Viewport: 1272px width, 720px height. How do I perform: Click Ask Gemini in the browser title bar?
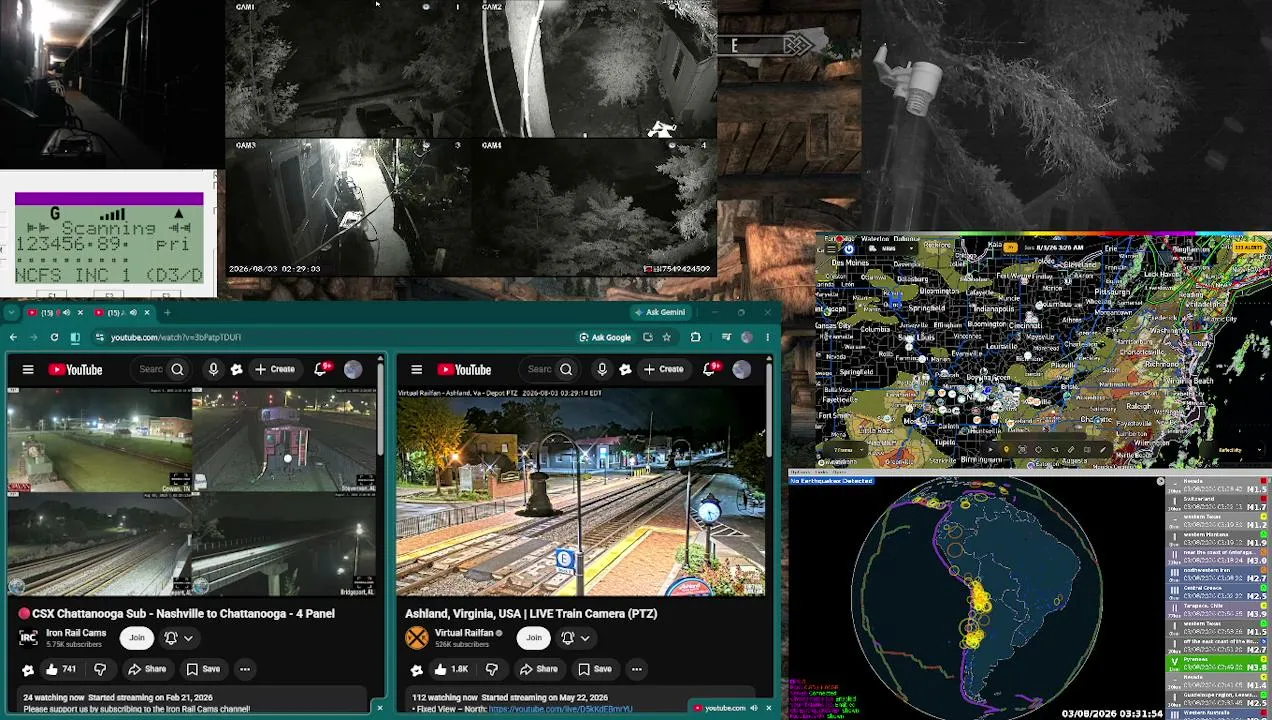pos(659,313)
